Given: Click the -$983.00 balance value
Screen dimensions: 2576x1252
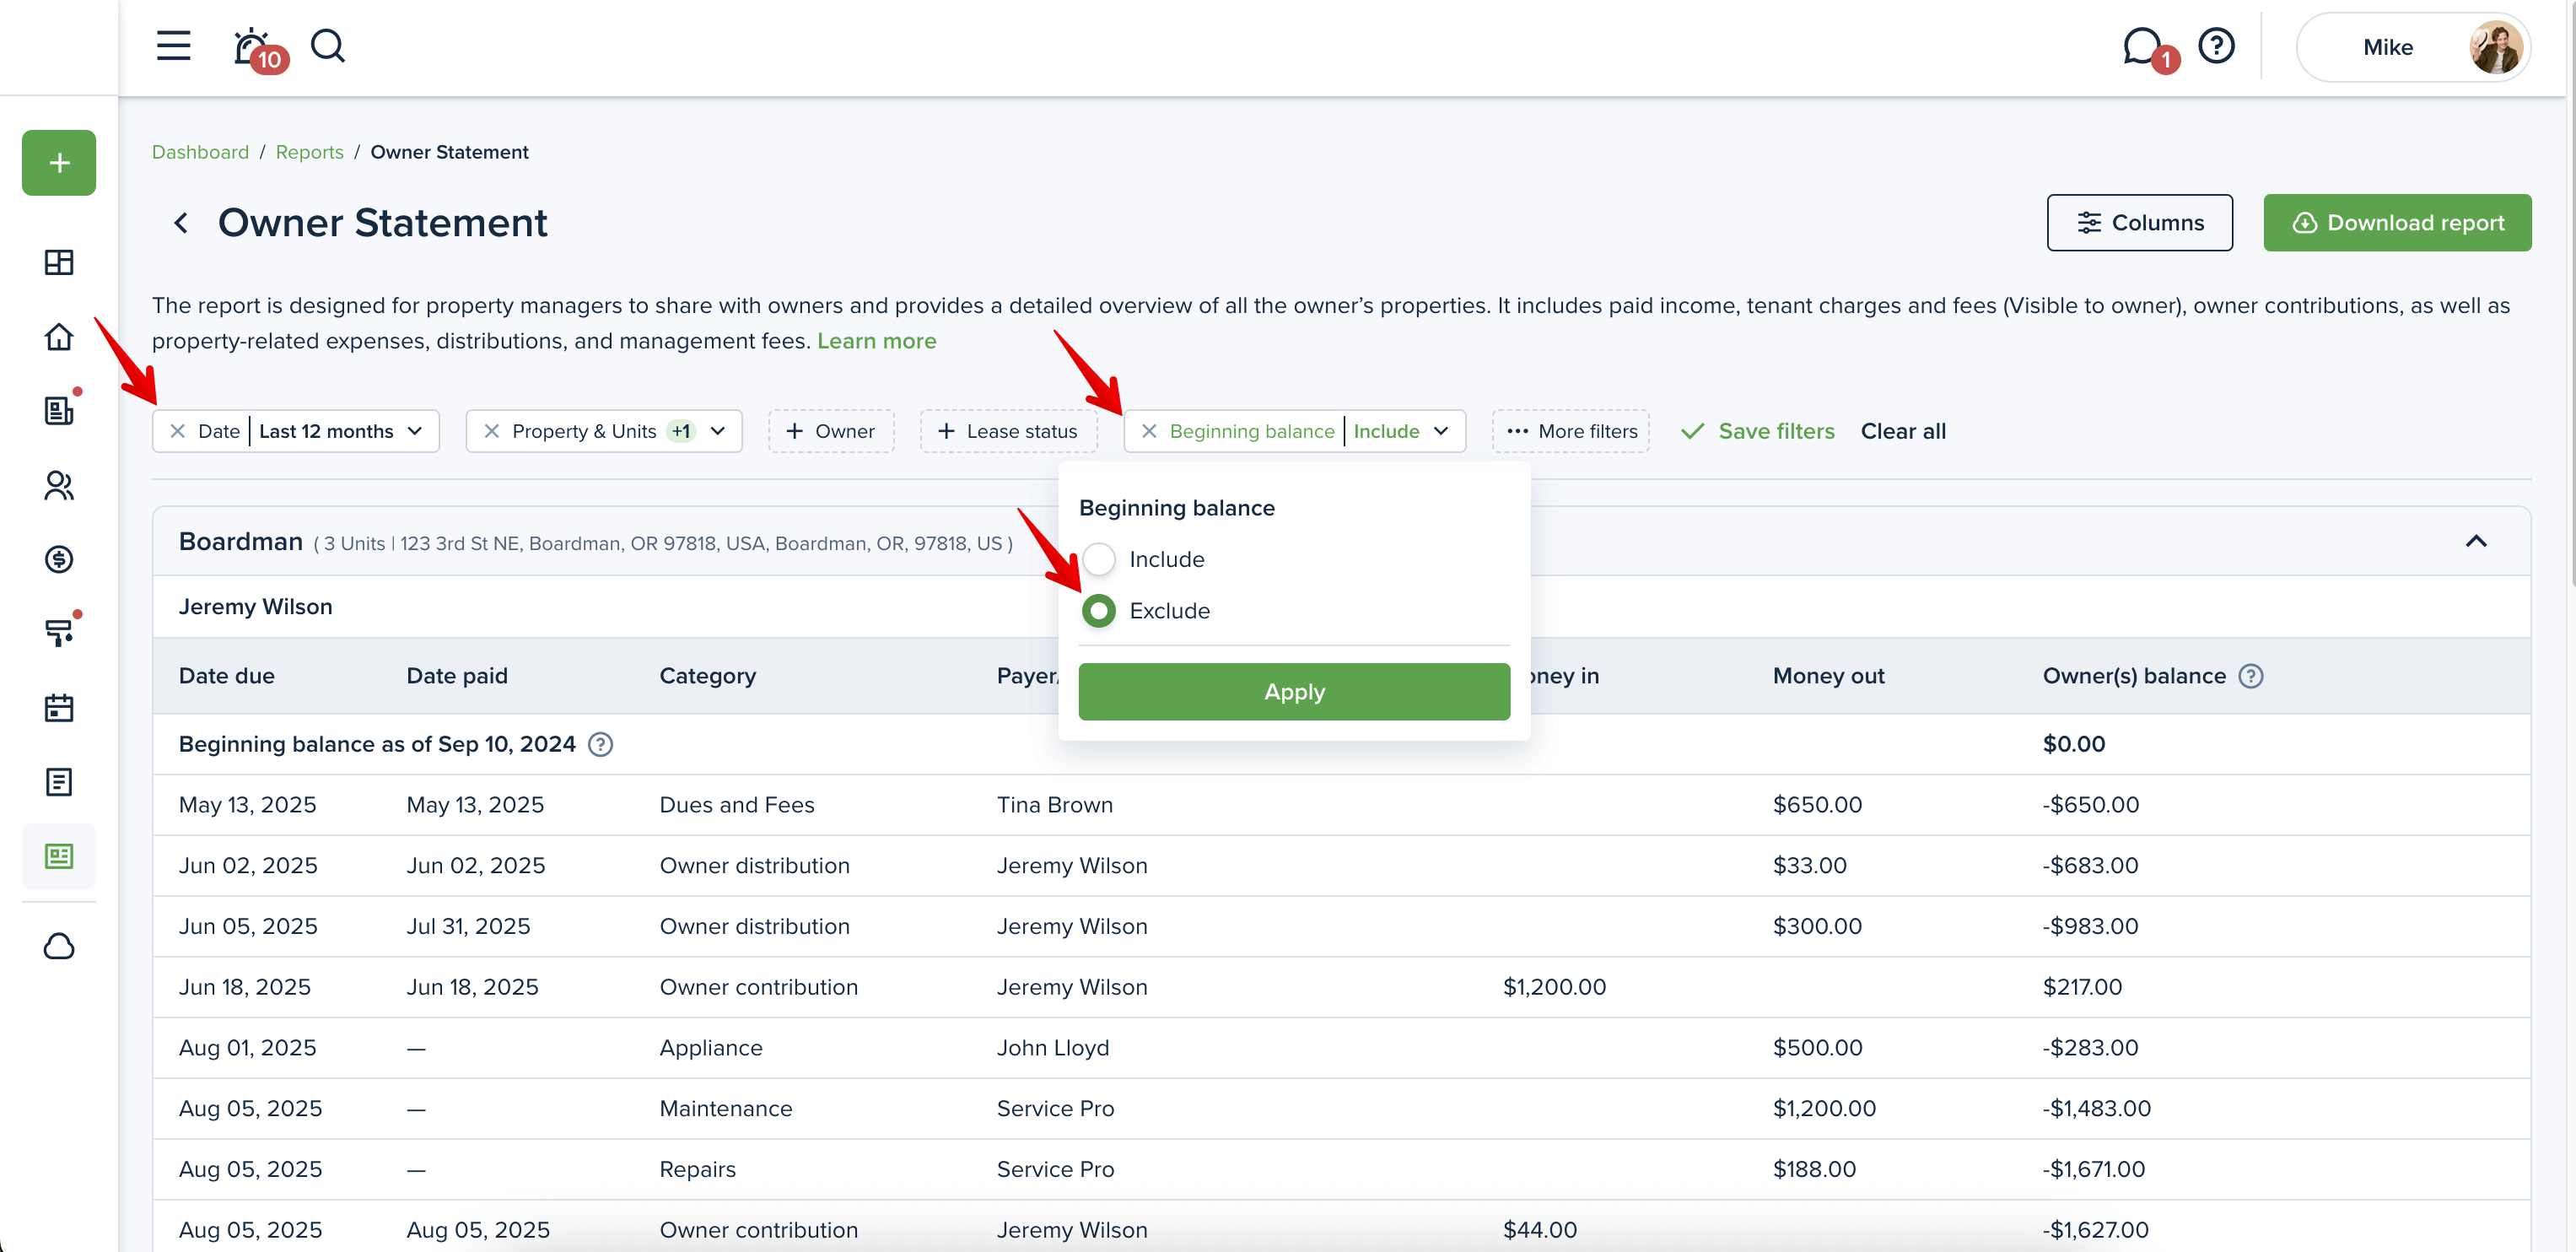Looking at the screenshot, I should (2090, 926).
